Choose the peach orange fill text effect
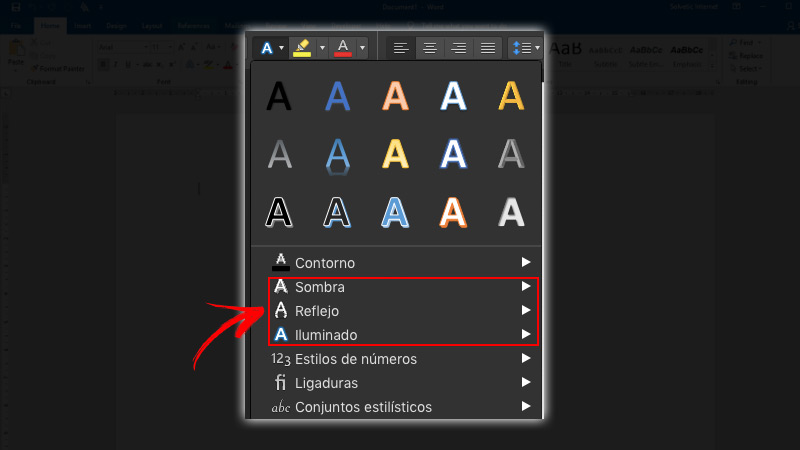The height and width of the screenshot is (450, 800). pos(395,96)
